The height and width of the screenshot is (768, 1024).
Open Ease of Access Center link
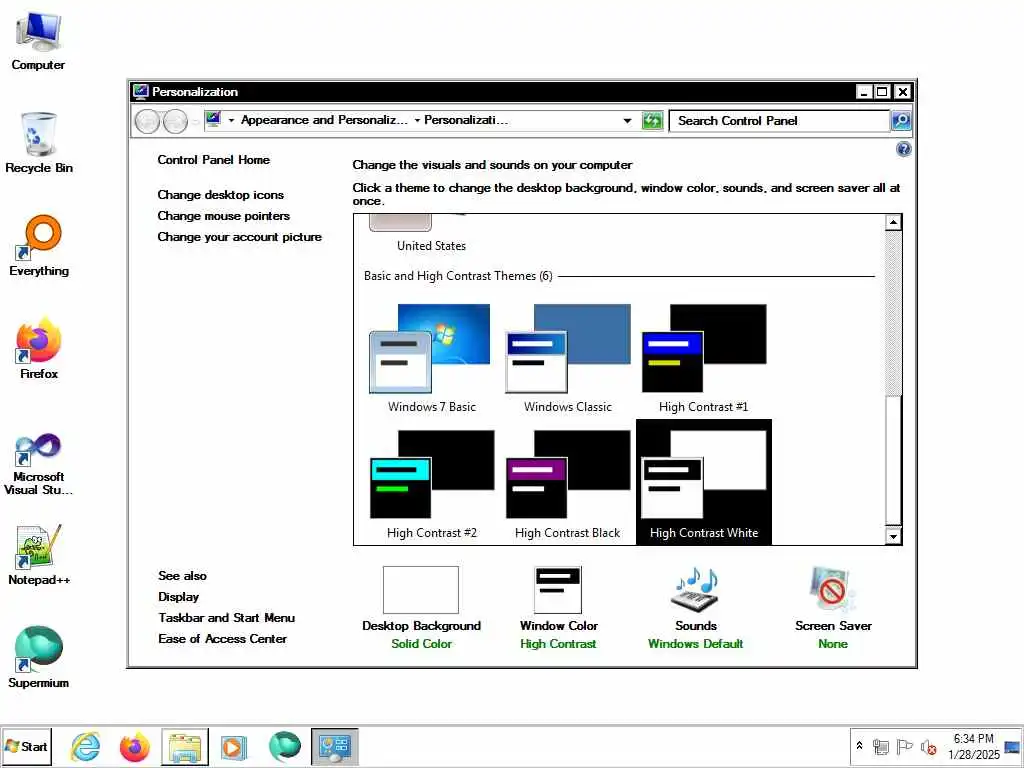(x=222, y=638)
